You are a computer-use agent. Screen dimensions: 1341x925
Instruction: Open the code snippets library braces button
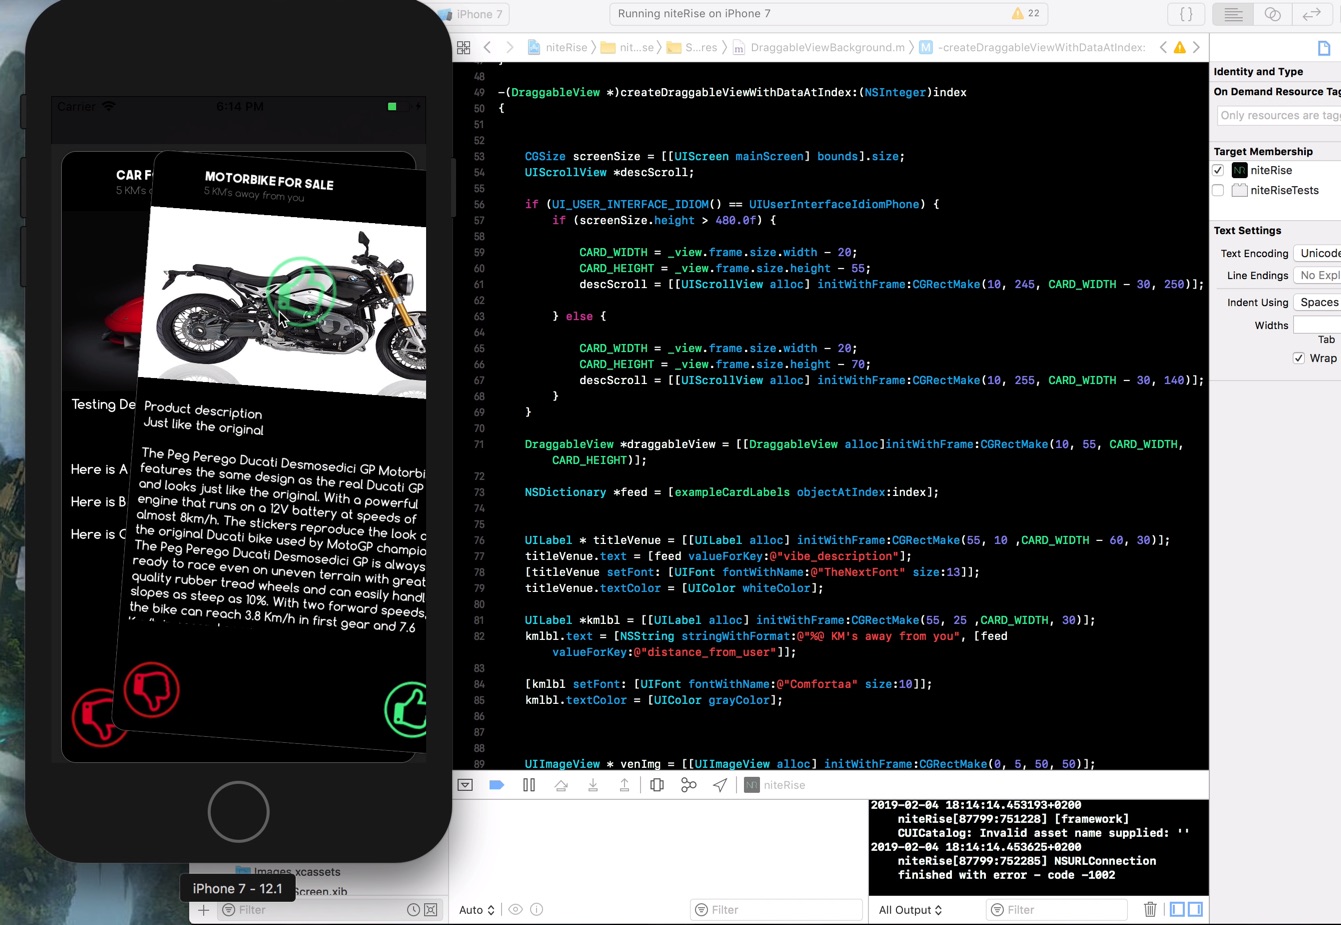point(1186,14)
